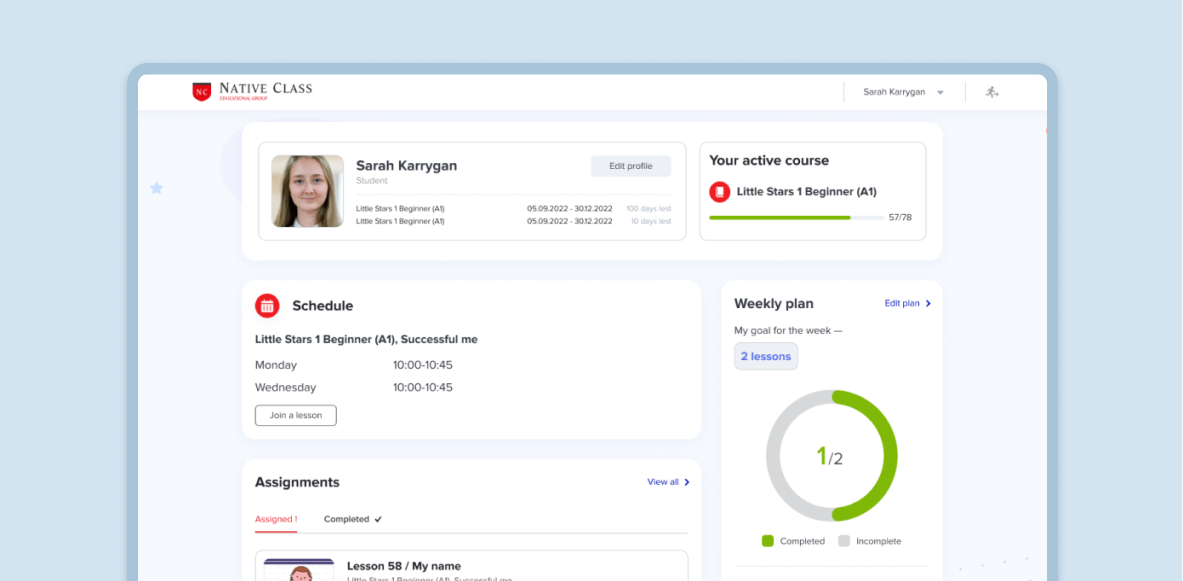Click Sarah Karrygan's profile photo
This screenshot has height=581, width=1183.
click(307, 191)
